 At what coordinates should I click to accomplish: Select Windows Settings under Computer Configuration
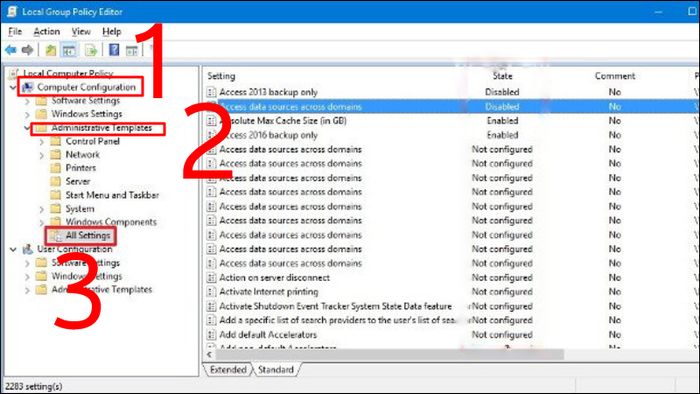87,114
